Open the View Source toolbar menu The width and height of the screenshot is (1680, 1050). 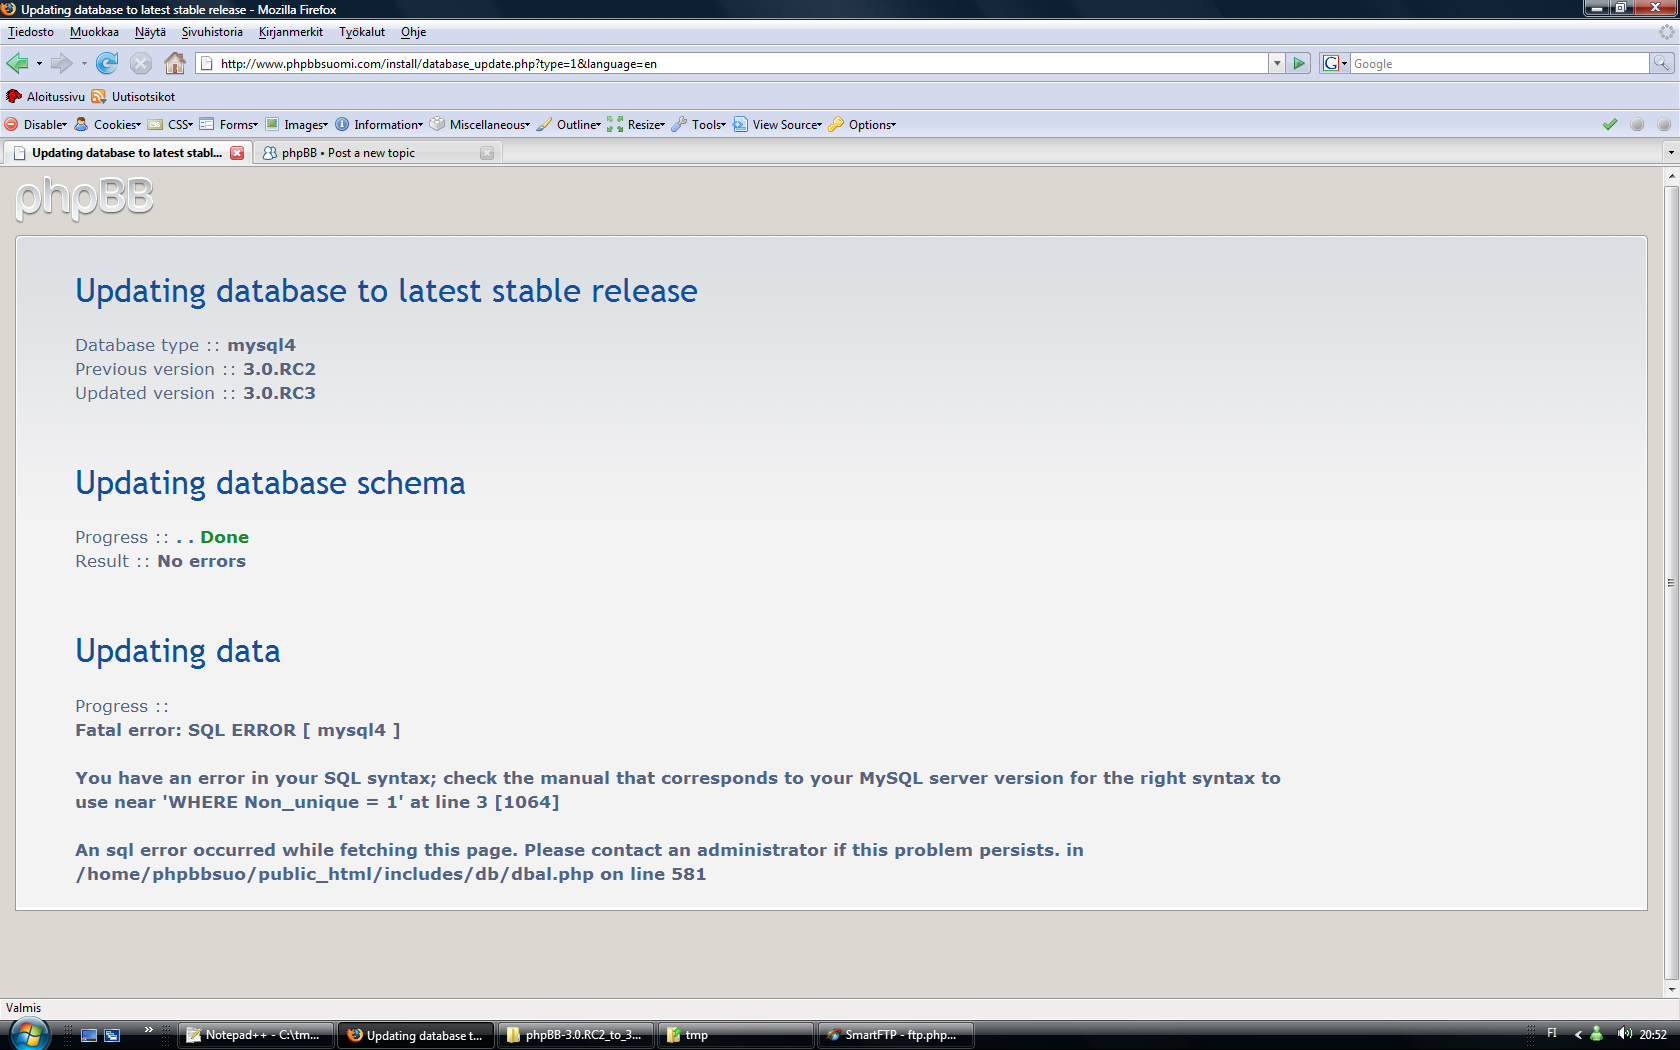pos(786,125)
